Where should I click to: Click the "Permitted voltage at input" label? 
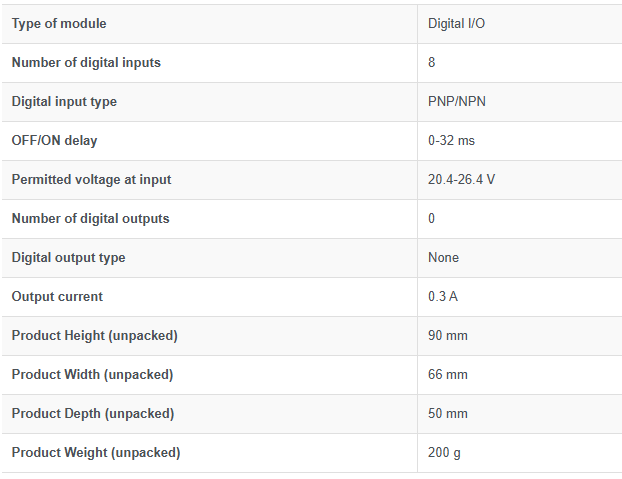click(x=91, y=179)
